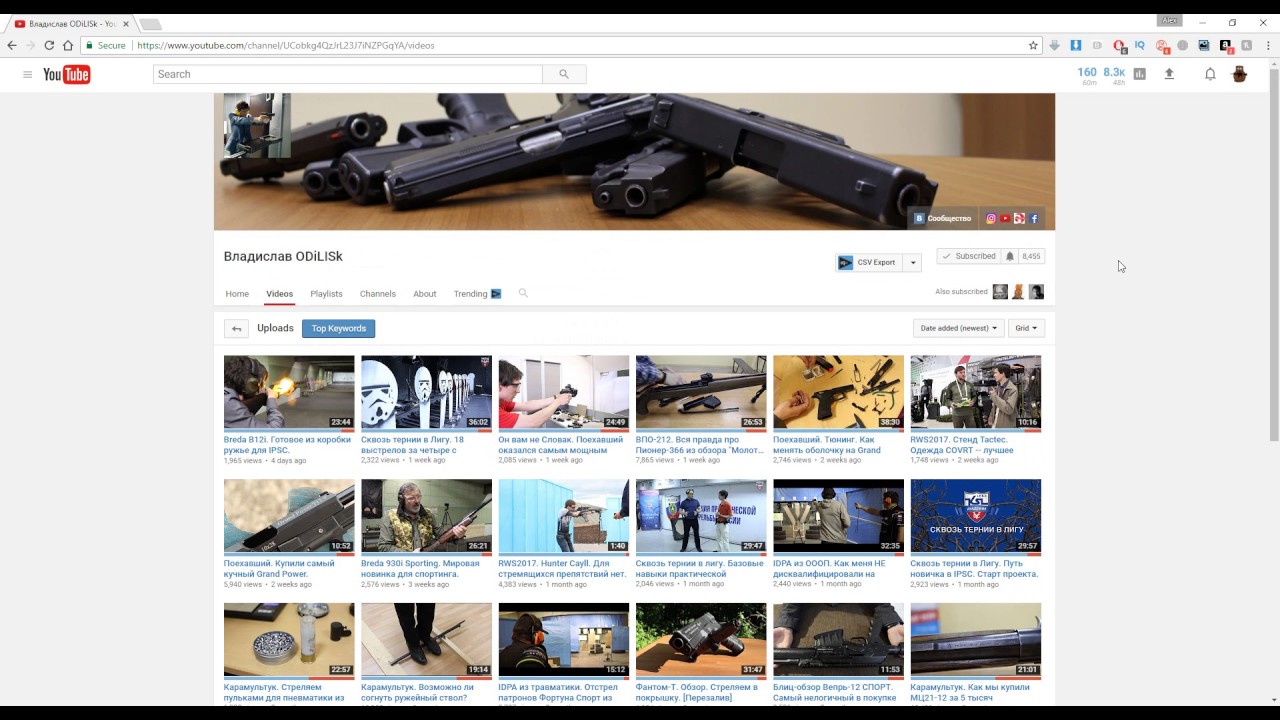This screenshot has width=1280, height=720.
Task: Open the YouTube hamburger guide menu
Action: point(27,74)
